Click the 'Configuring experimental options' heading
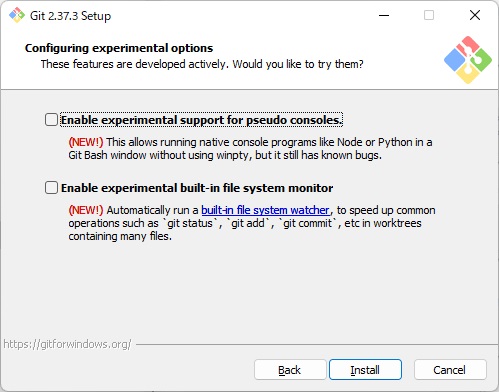Screen dimensions: 499x392 119,48
